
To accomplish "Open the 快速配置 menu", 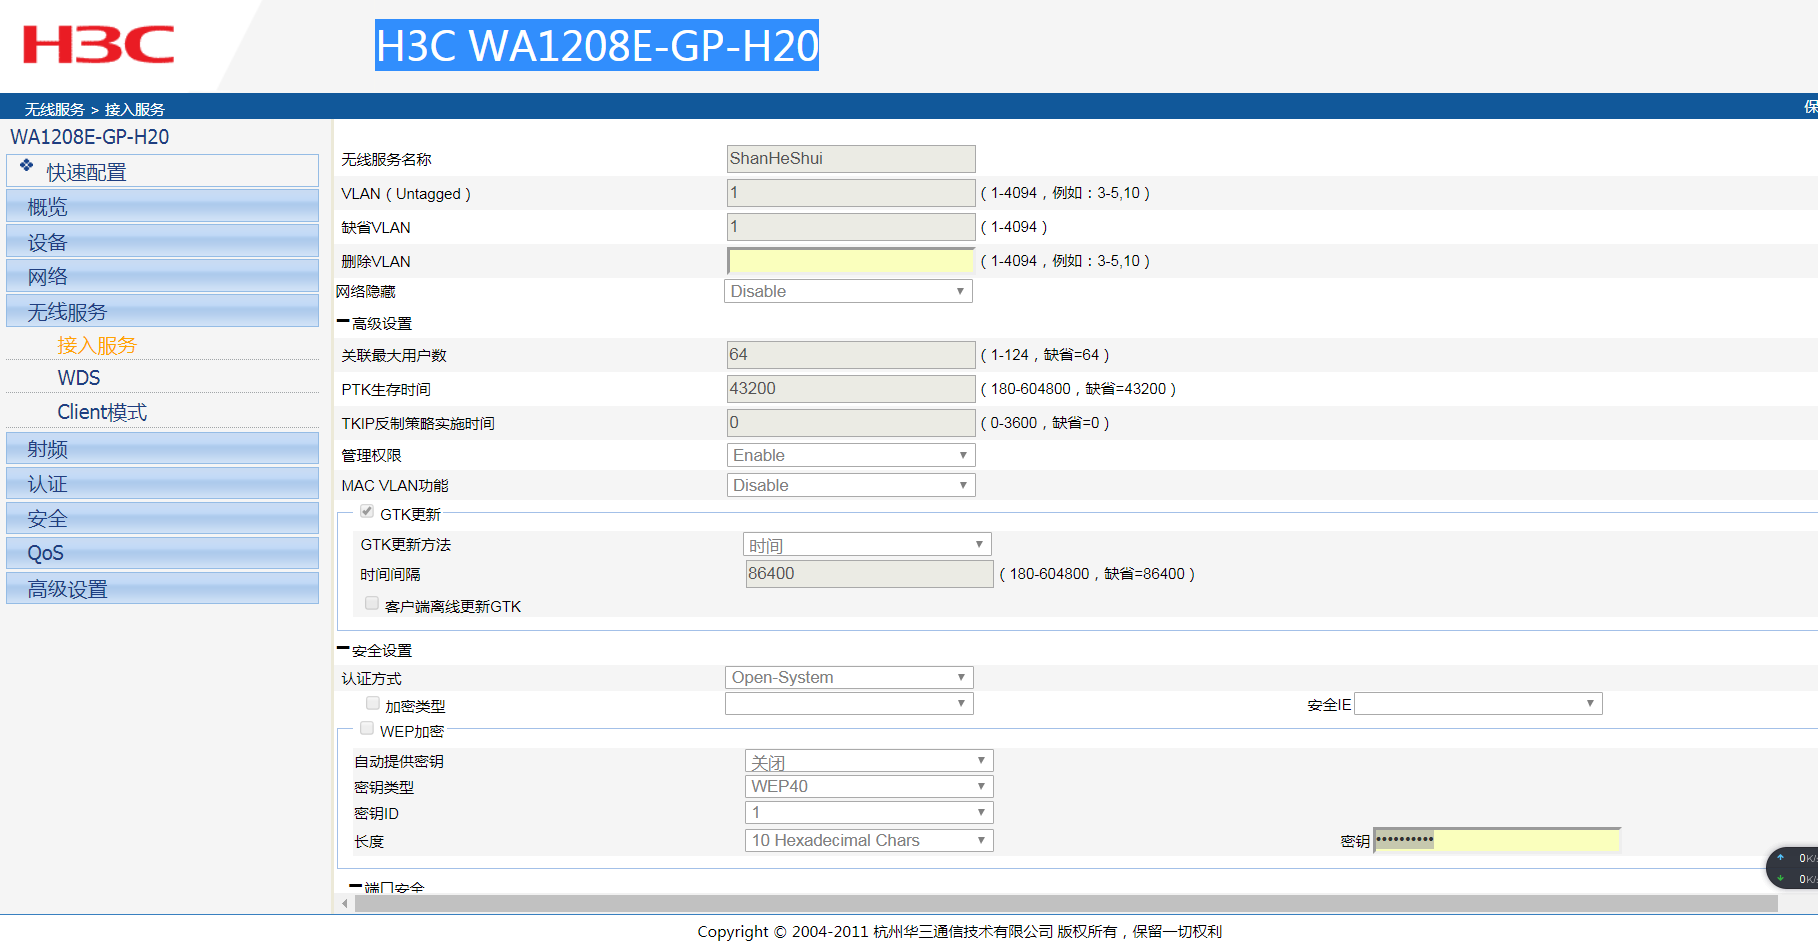I will [x=162, y=171].
